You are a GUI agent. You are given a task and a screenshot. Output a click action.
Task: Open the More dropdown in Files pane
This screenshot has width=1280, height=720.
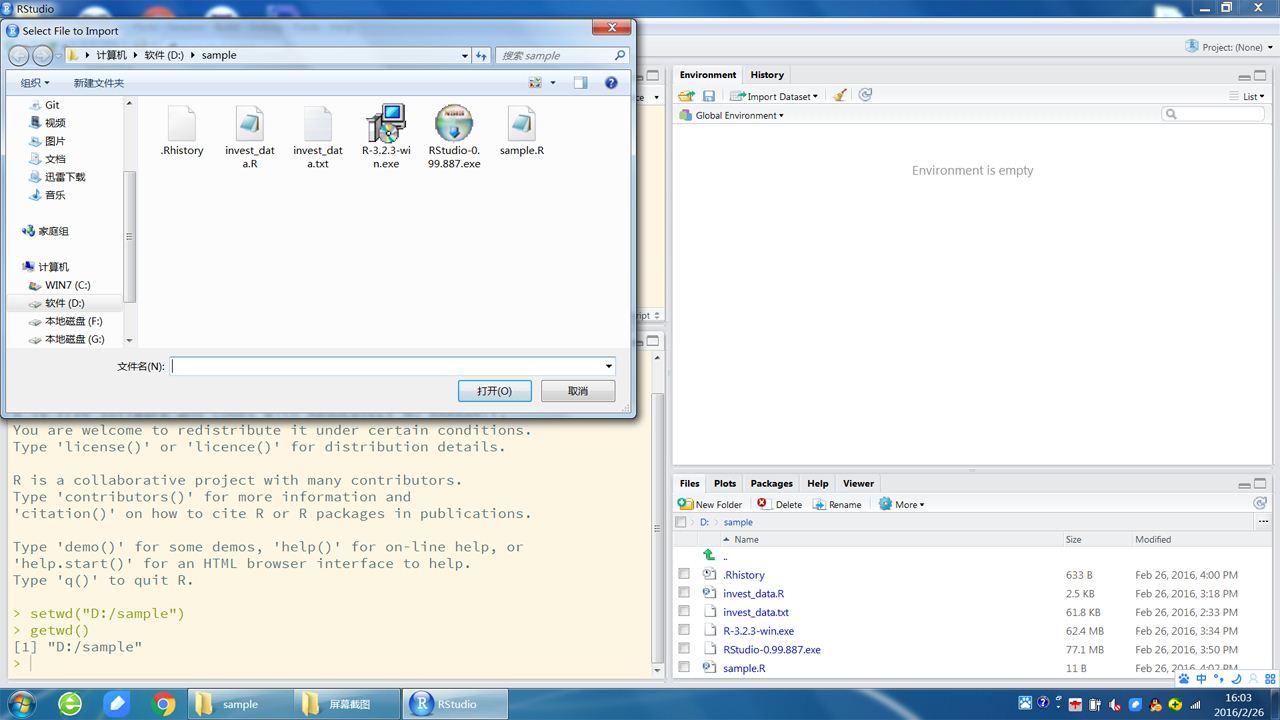(901, 504)
